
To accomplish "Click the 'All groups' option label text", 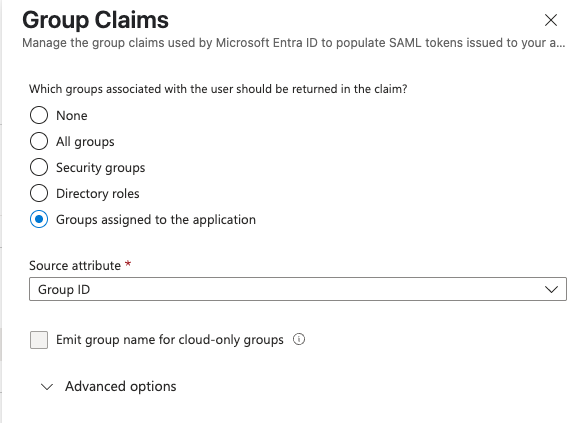I will coord(85,142).
